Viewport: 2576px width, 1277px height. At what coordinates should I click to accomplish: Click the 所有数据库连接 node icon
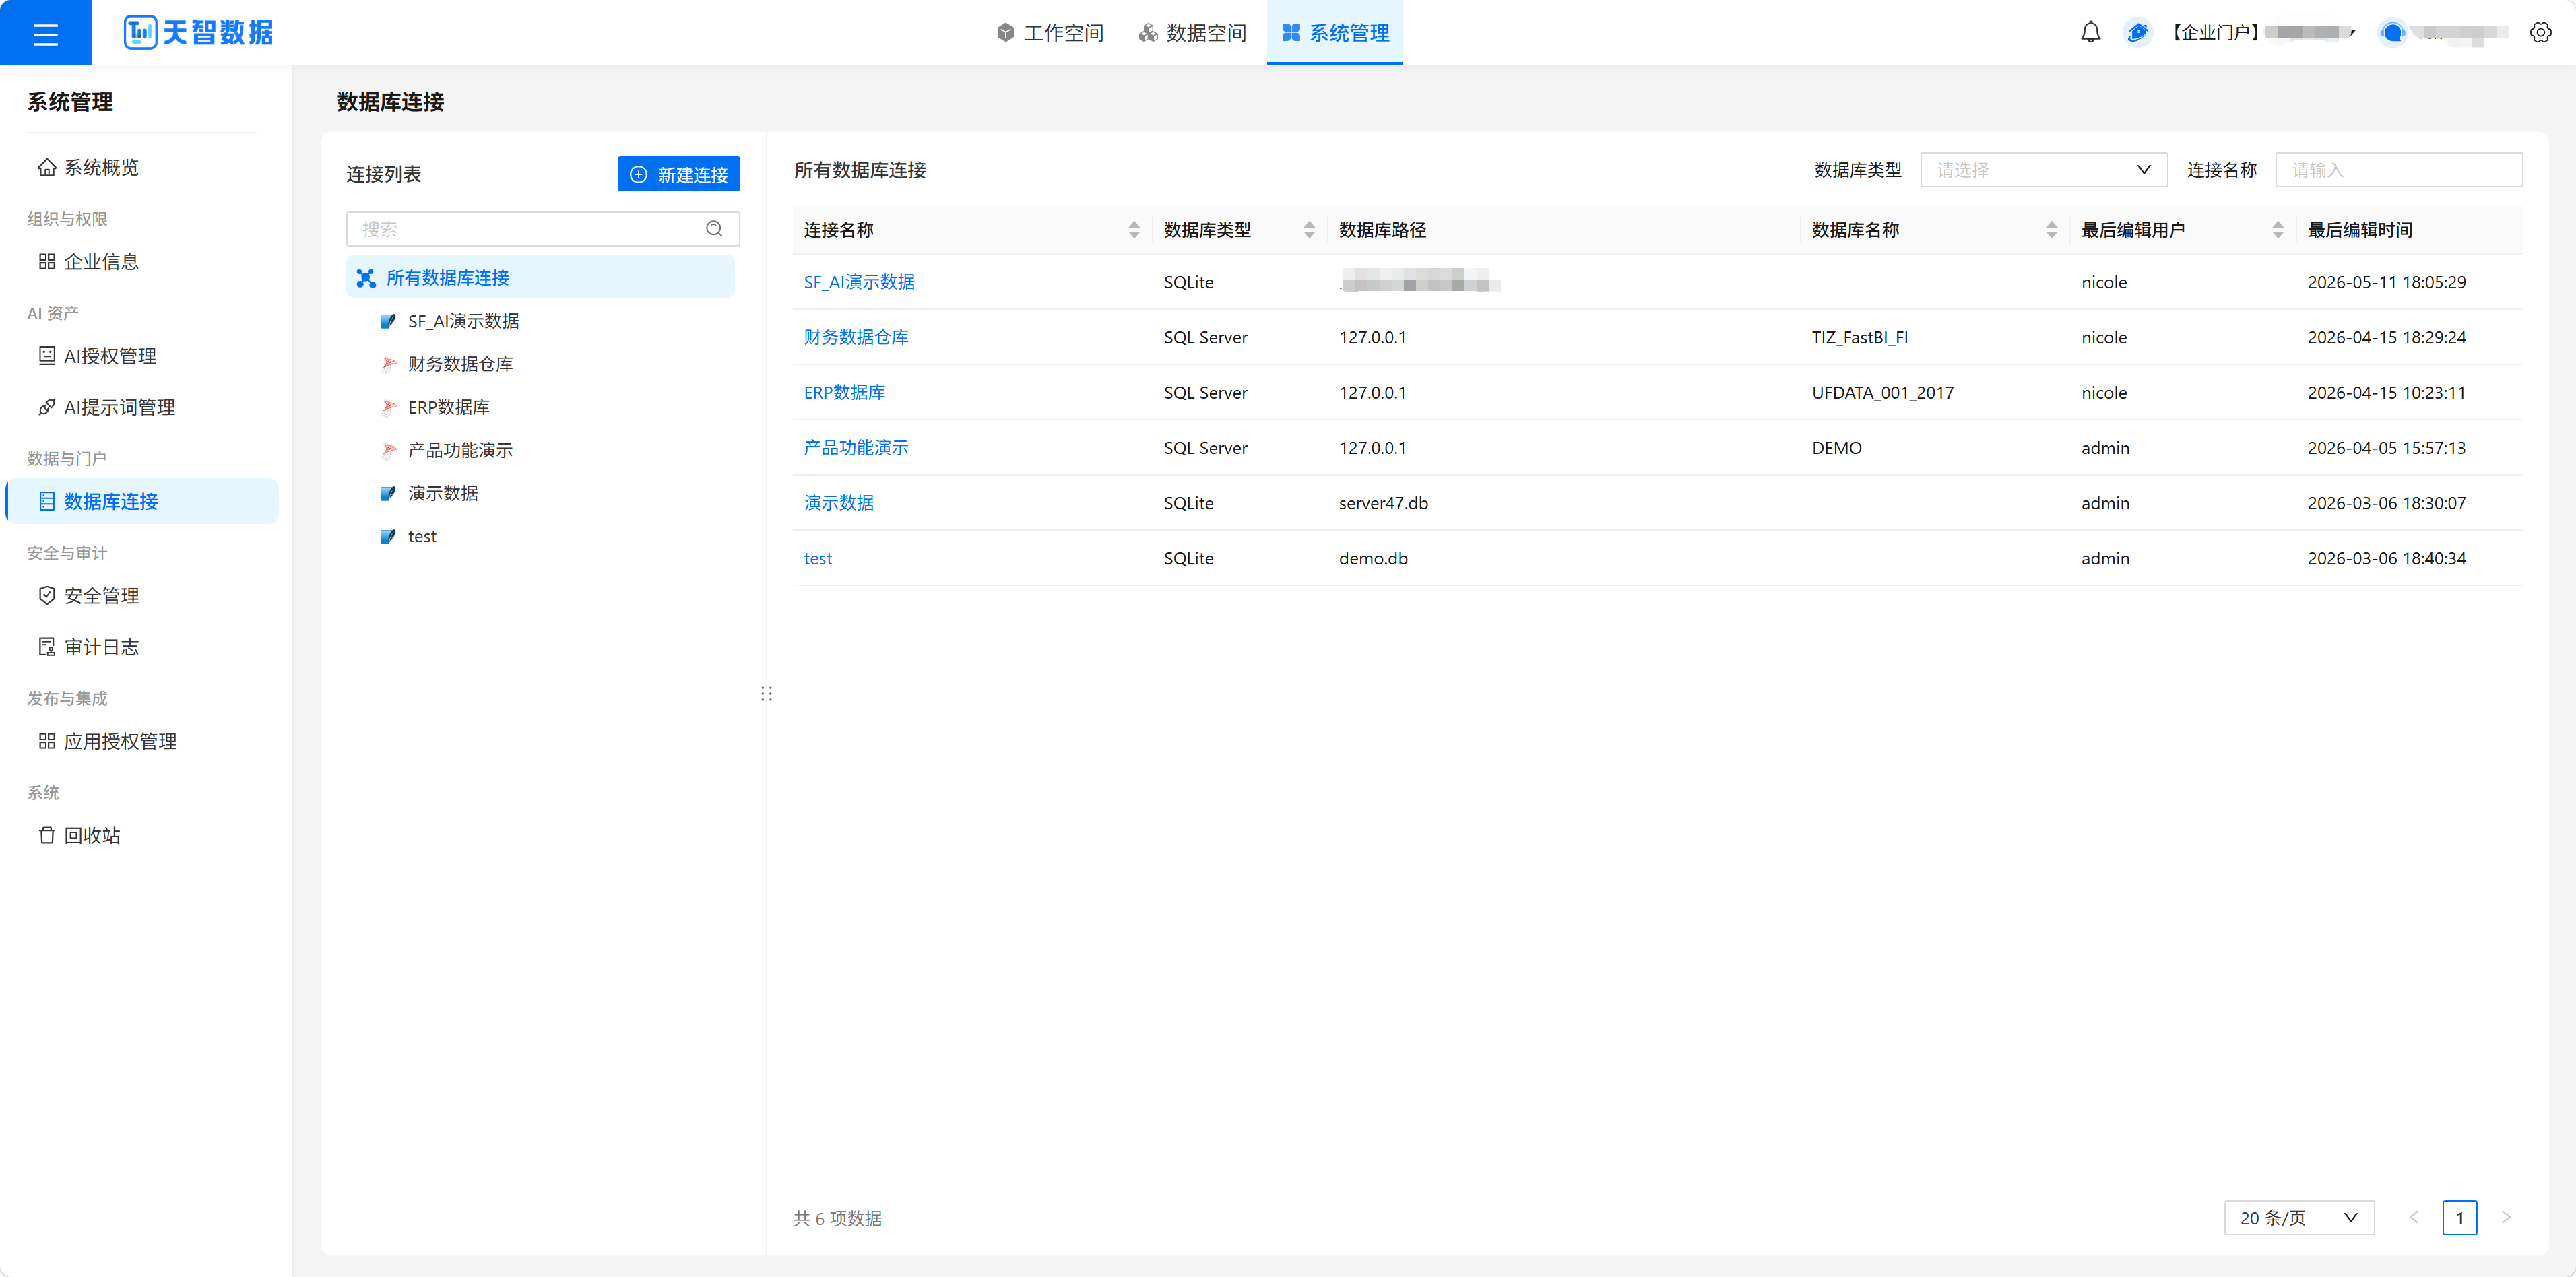pos(366,278)
